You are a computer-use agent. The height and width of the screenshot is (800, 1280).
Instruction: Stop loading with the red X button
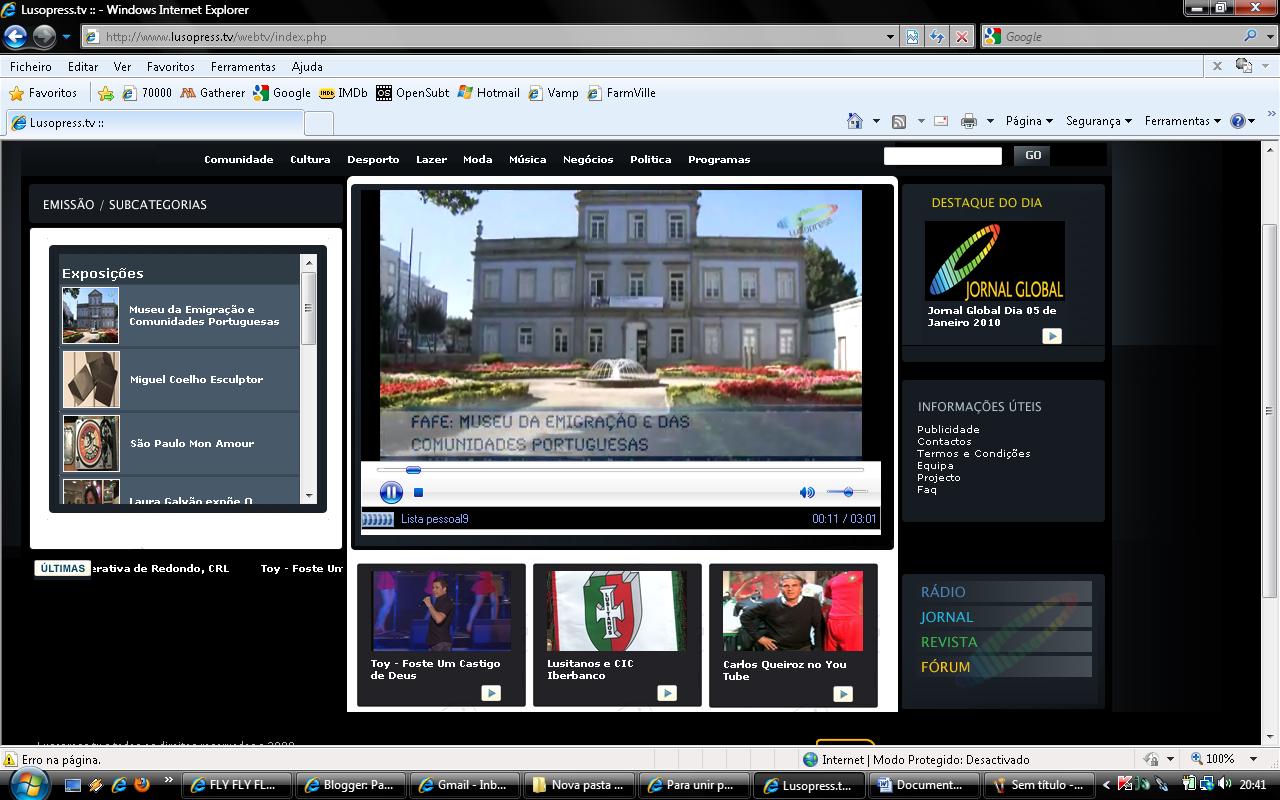tap(961, 37)
